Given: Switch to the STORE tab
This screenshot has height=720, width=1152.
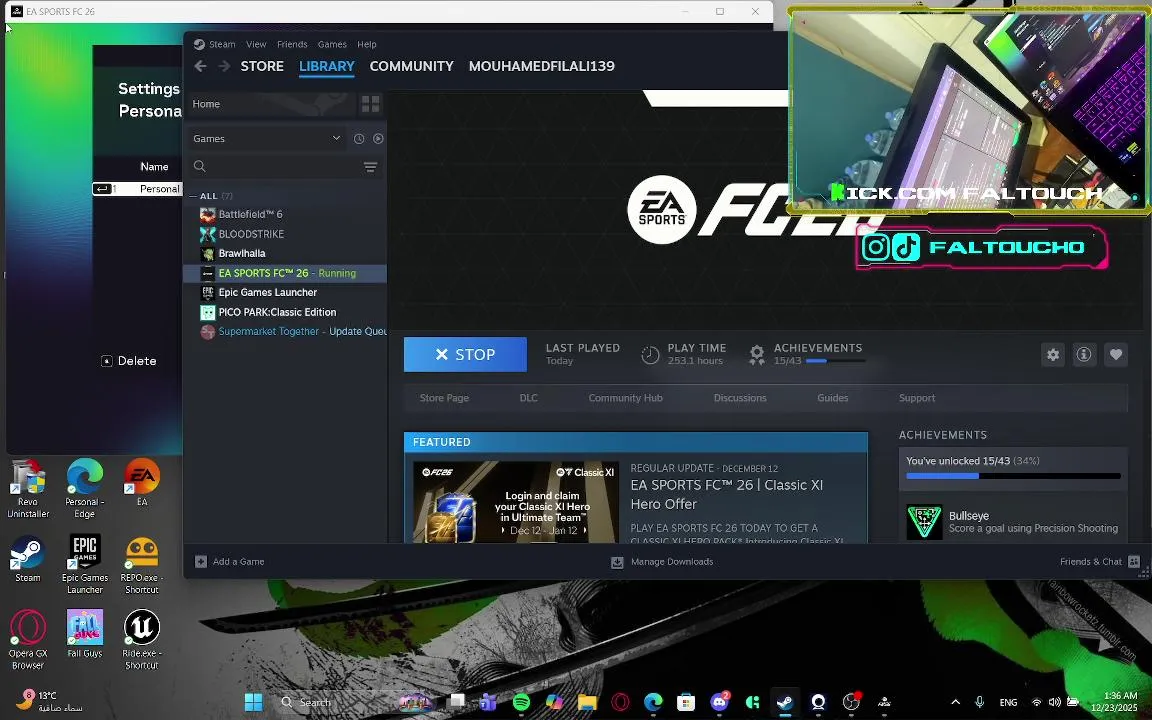Looking at the screenshot, I should 262,66.
